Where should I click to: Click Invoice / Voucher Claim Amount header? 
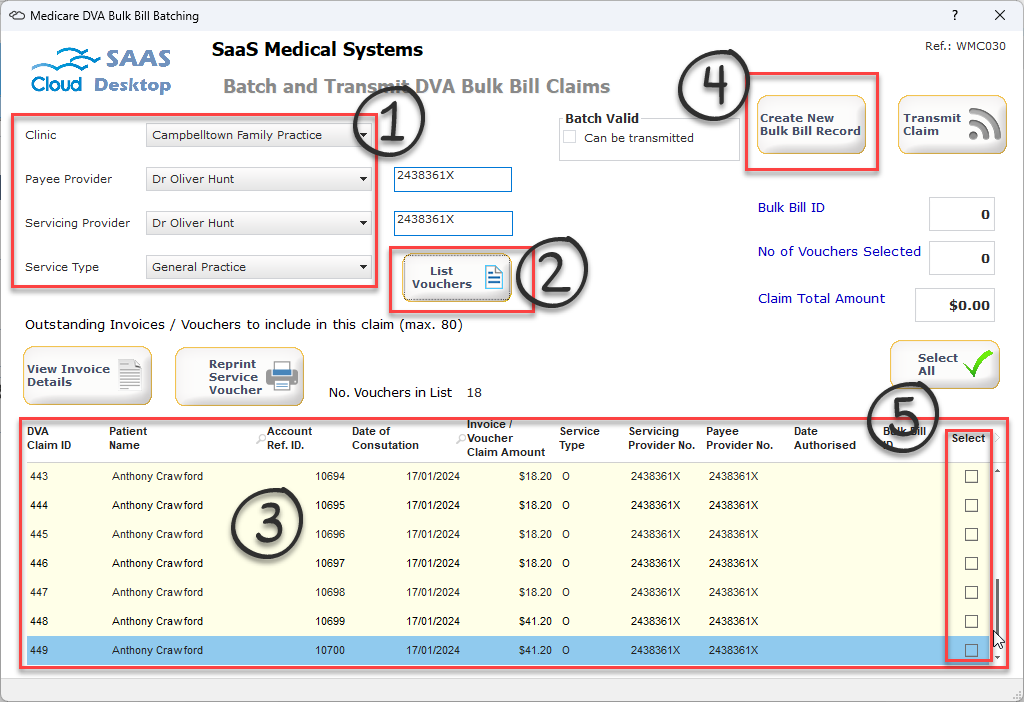click(505, 438)
